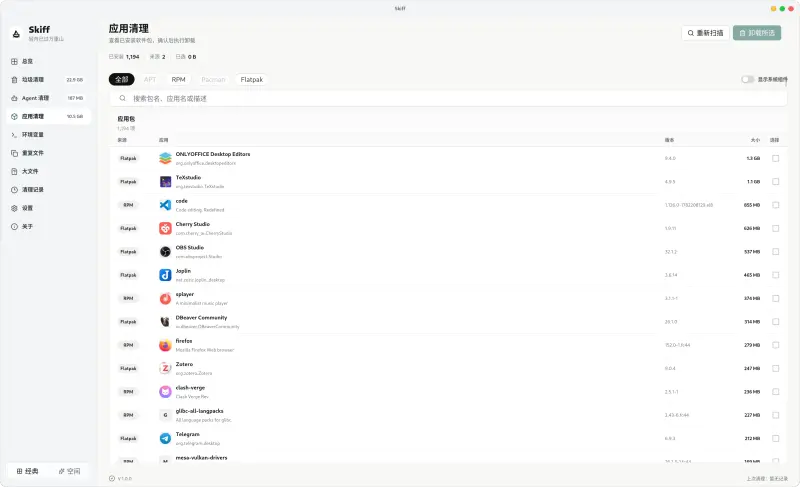
Task: Open 关于 about info entry in sidebar
Action: [x=49, y=226]
